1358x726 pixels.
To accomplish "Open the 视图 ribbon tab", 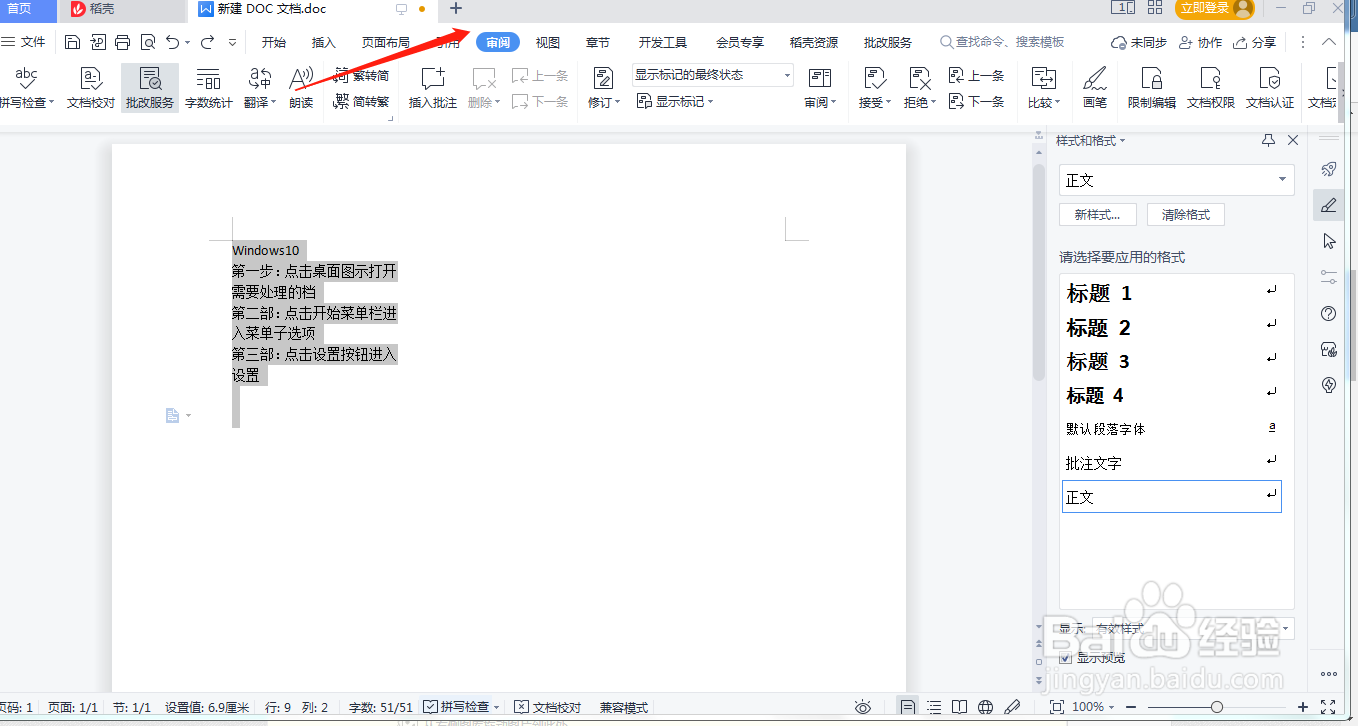I will click(x=547, y=42).
